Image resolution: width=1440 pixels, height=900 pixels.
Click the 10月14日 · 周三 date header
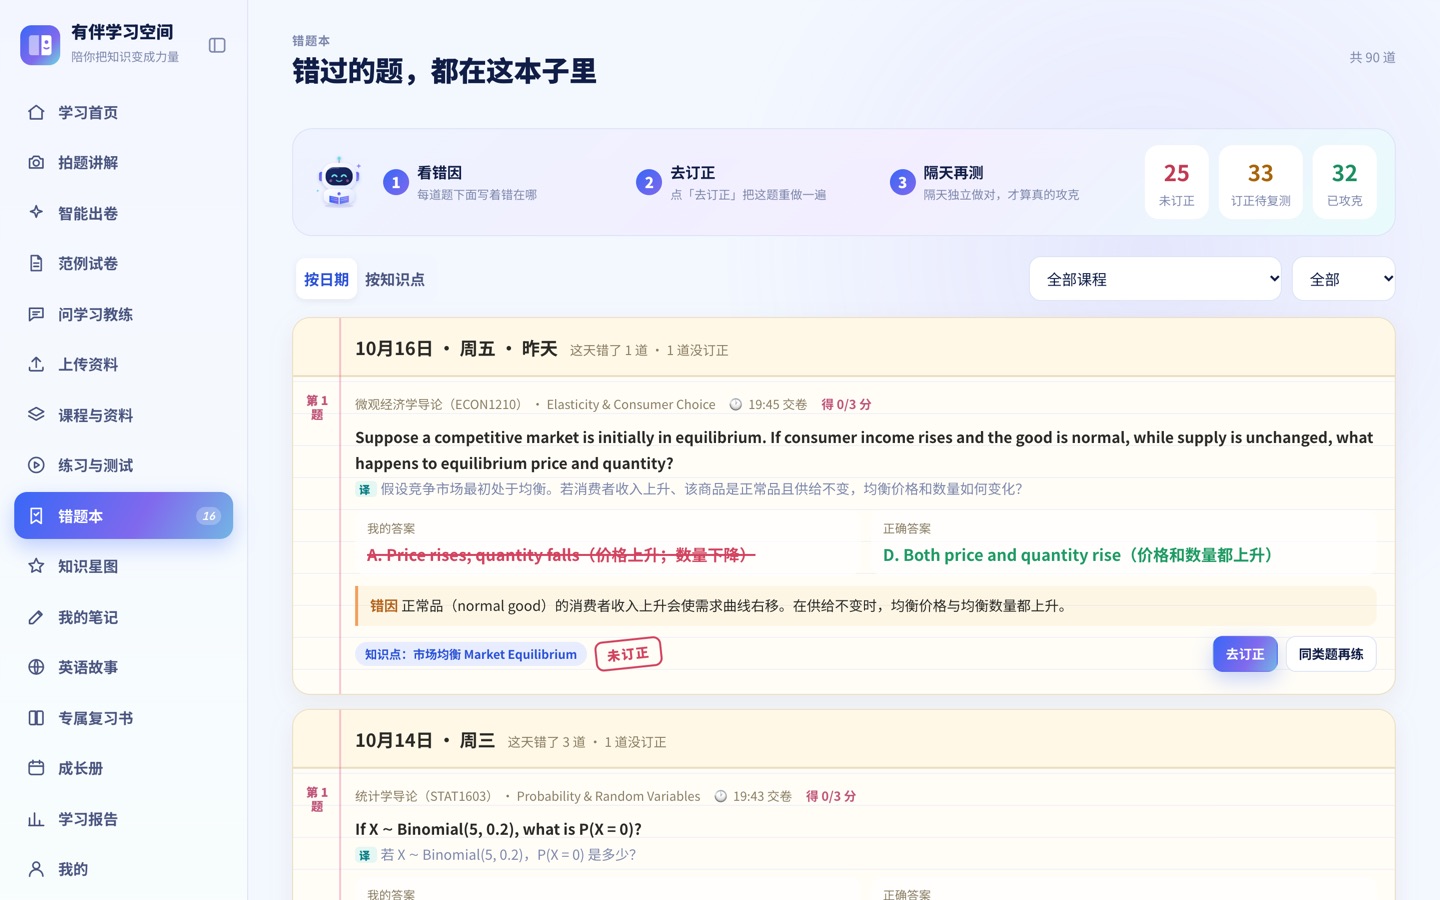pyautogui.click(x=425, y=741)
